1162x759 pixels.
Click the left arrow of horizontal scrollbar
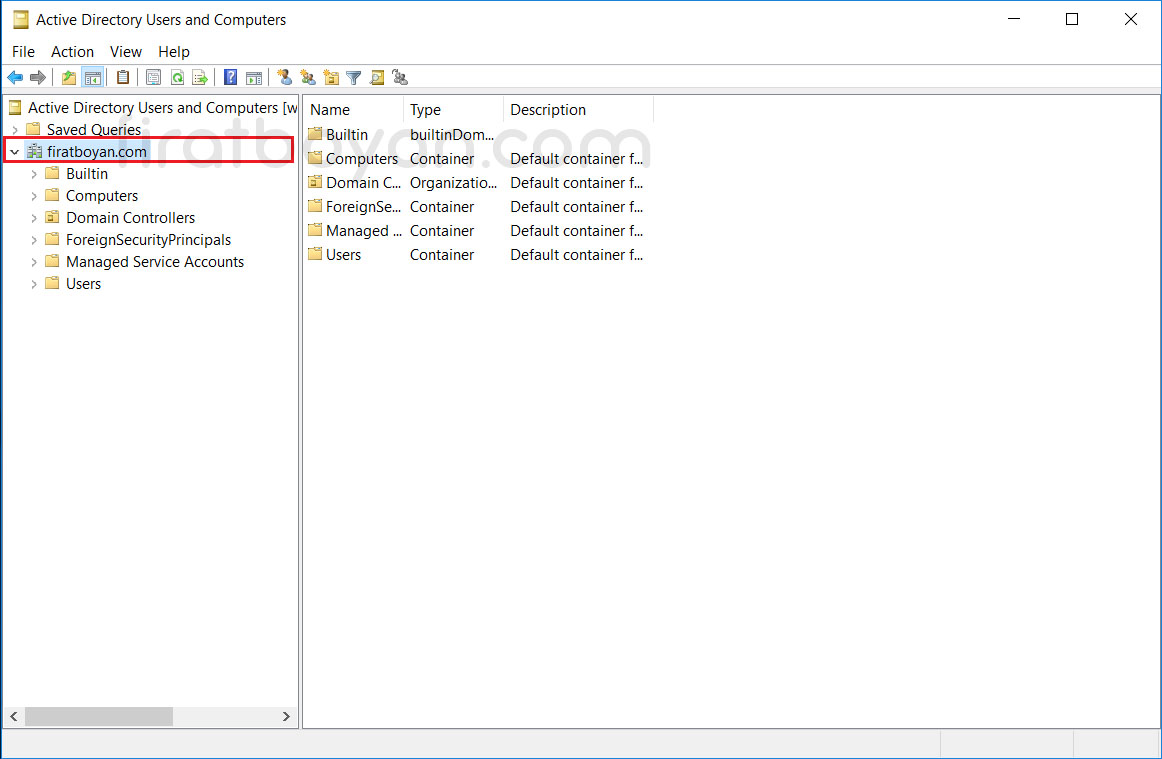tap(14, 716)
